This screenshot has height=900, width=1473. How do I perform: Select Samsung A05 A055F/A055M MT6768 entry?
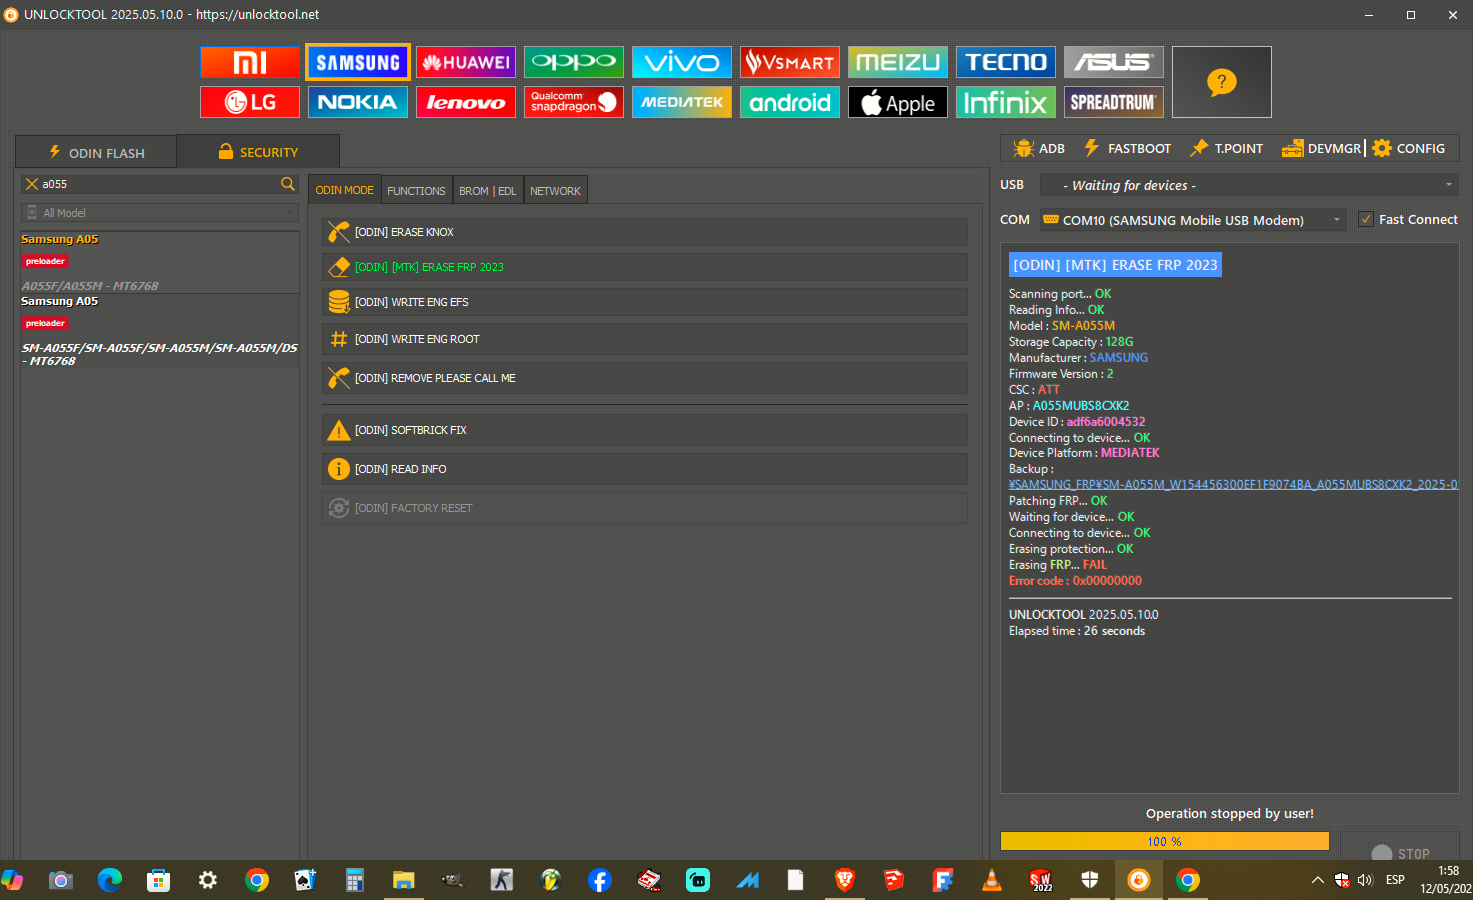(160, 262)
